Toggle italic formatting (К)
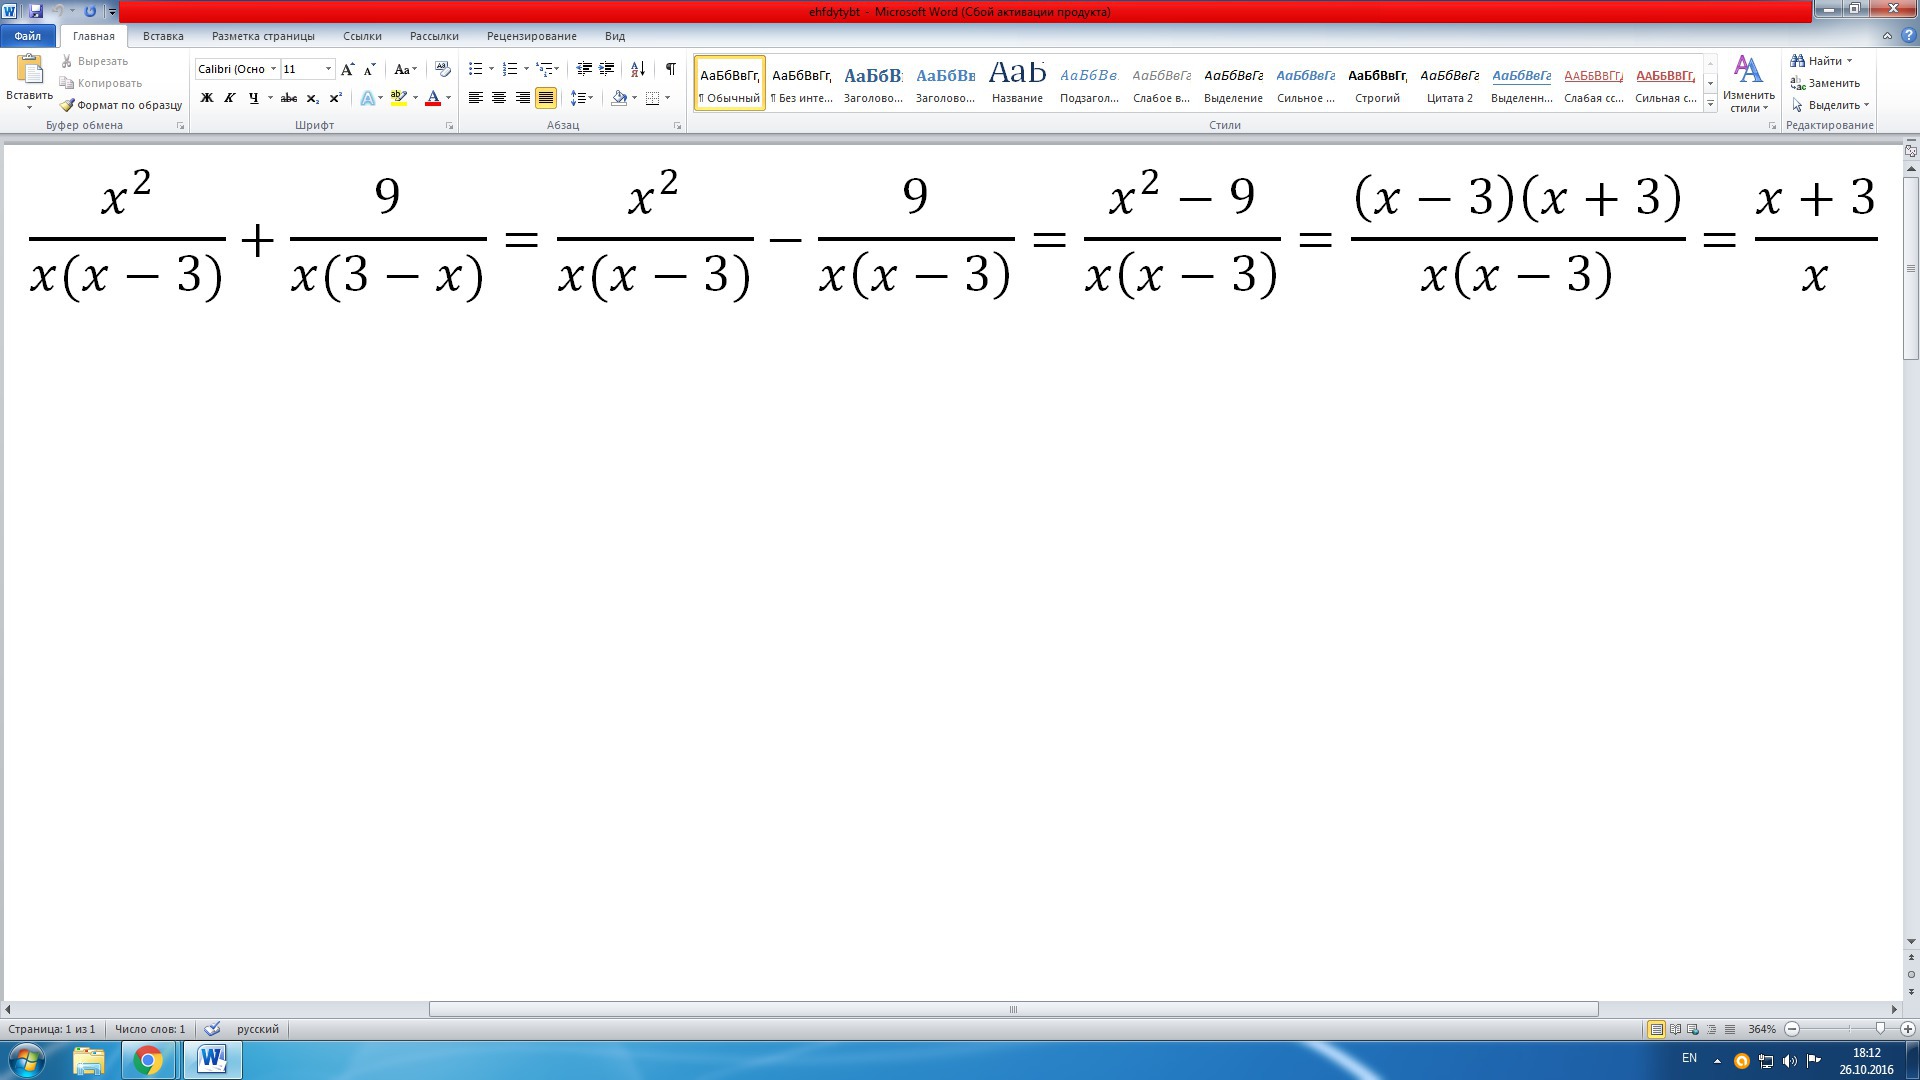Image resolution: width=1920 pixels, height=1080 pixels. tap(230, 98)
